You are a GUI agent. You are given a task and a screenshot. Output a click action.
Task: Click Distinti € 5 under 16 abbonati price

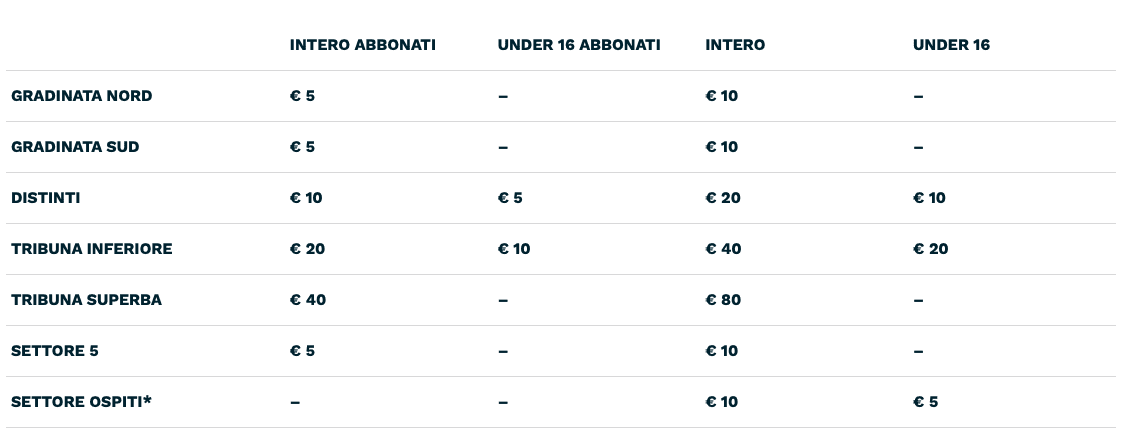tap(510, 198)
